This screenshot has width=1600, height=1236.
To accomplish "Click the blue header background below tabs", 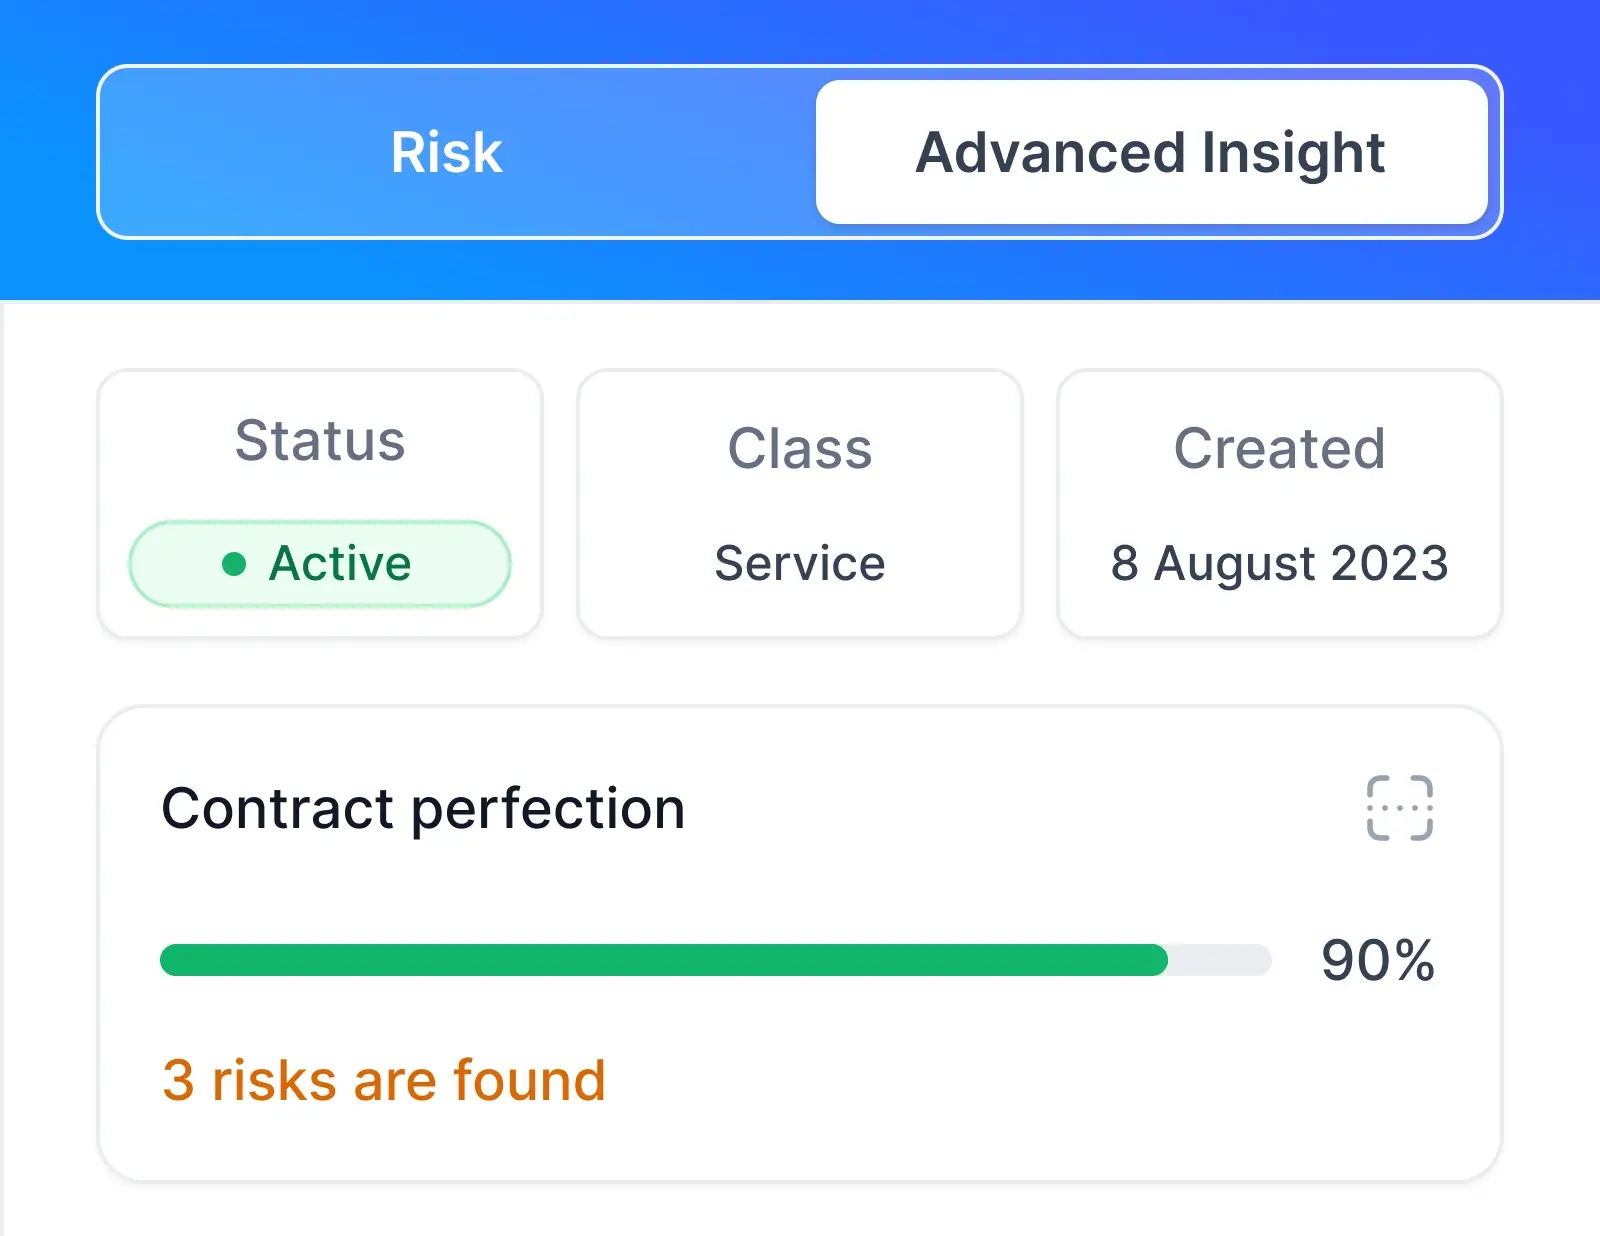I will [800, 270].
